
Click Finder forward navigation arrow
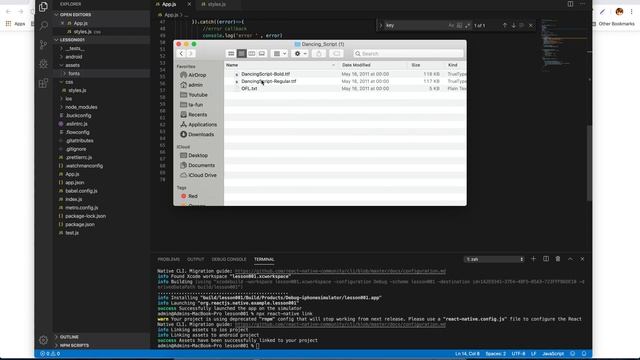(x=190, y=53)
